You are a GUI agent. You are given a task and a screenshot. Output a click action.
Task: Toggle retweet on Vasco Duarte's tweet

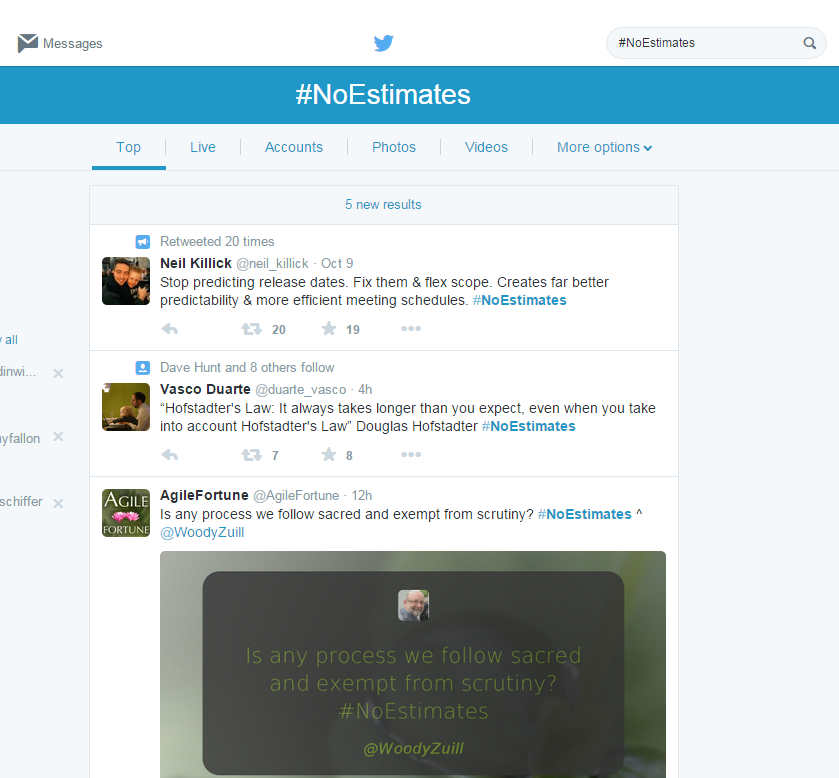tap(251, 454)
